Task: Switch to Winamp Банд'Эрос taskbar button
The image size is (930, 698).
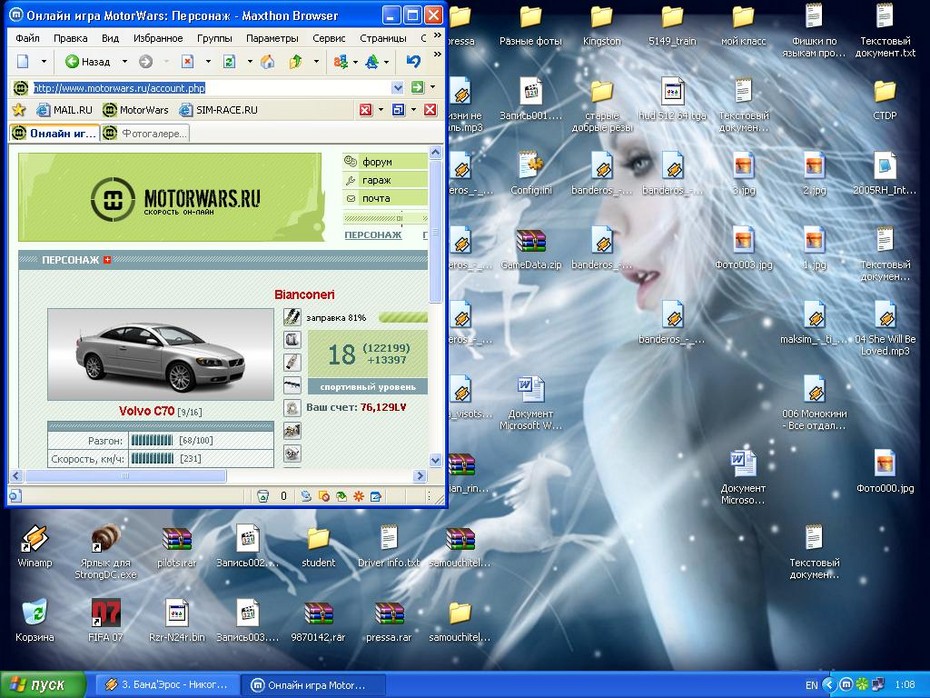Action: tap(166, 685)
